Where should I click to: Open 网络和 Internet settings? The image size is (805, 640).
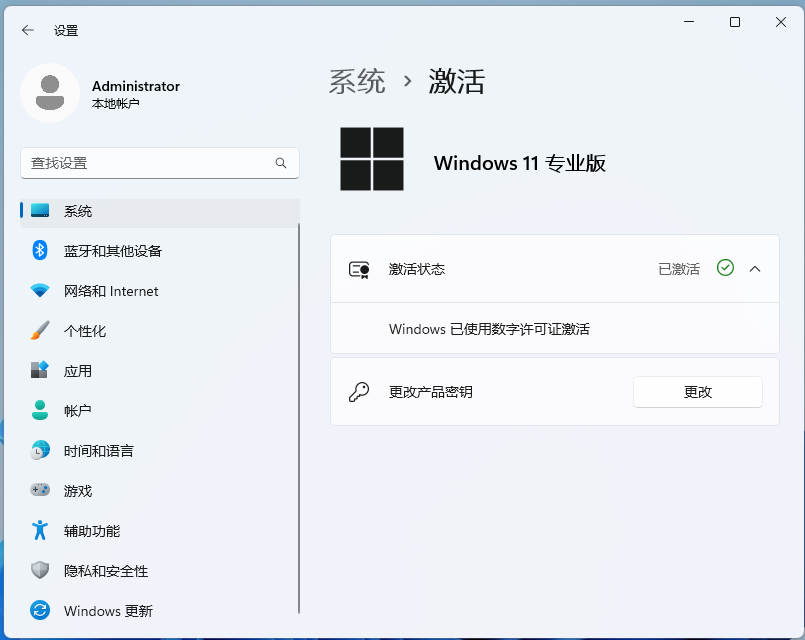(160, 291)
